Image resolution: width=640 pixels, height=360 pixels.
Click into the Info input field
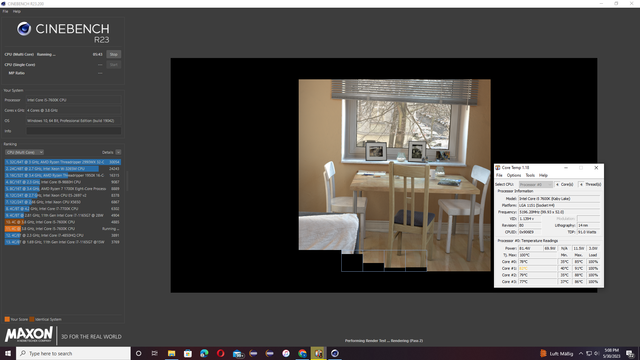[74, 131]
